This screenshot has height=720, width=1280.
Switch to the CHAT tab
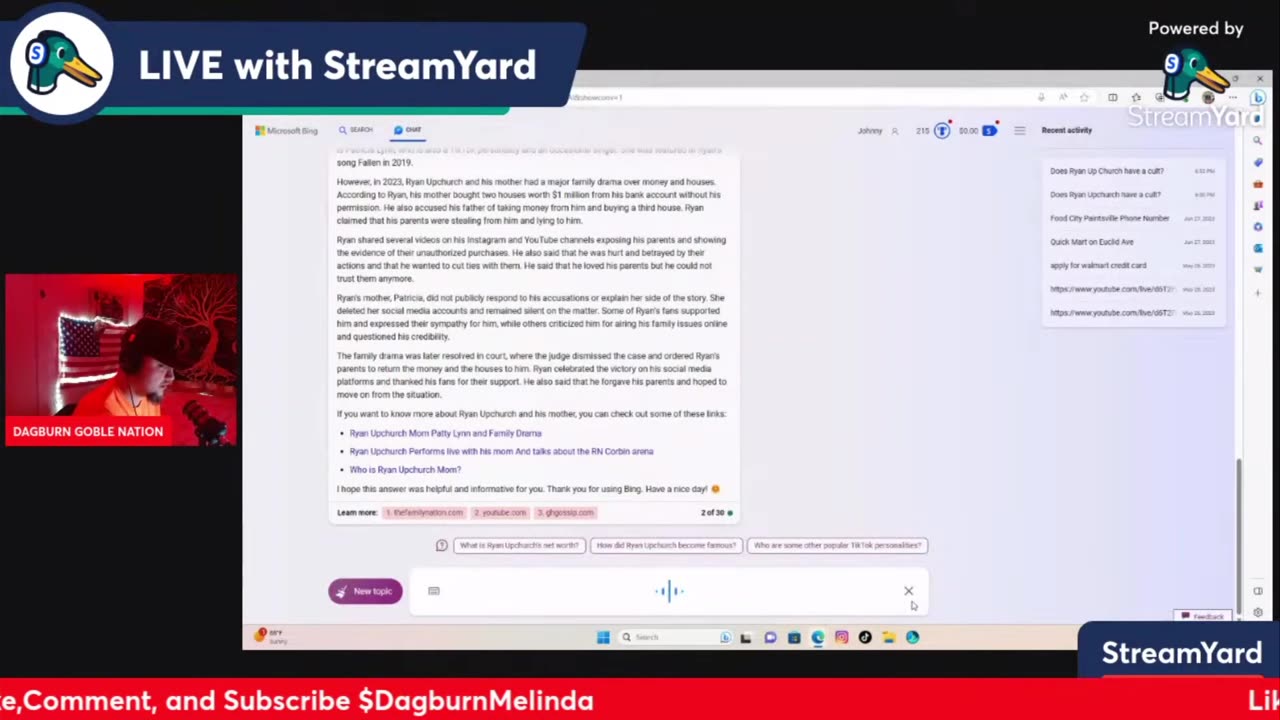click(408, 130)
